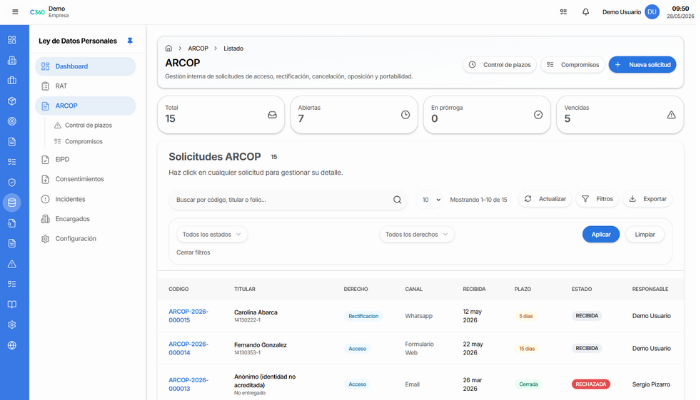Click the ARCOP breadcrumb link
Image resolution: width=700 pixels, height=400 pixels.
[x=198, y=48]
